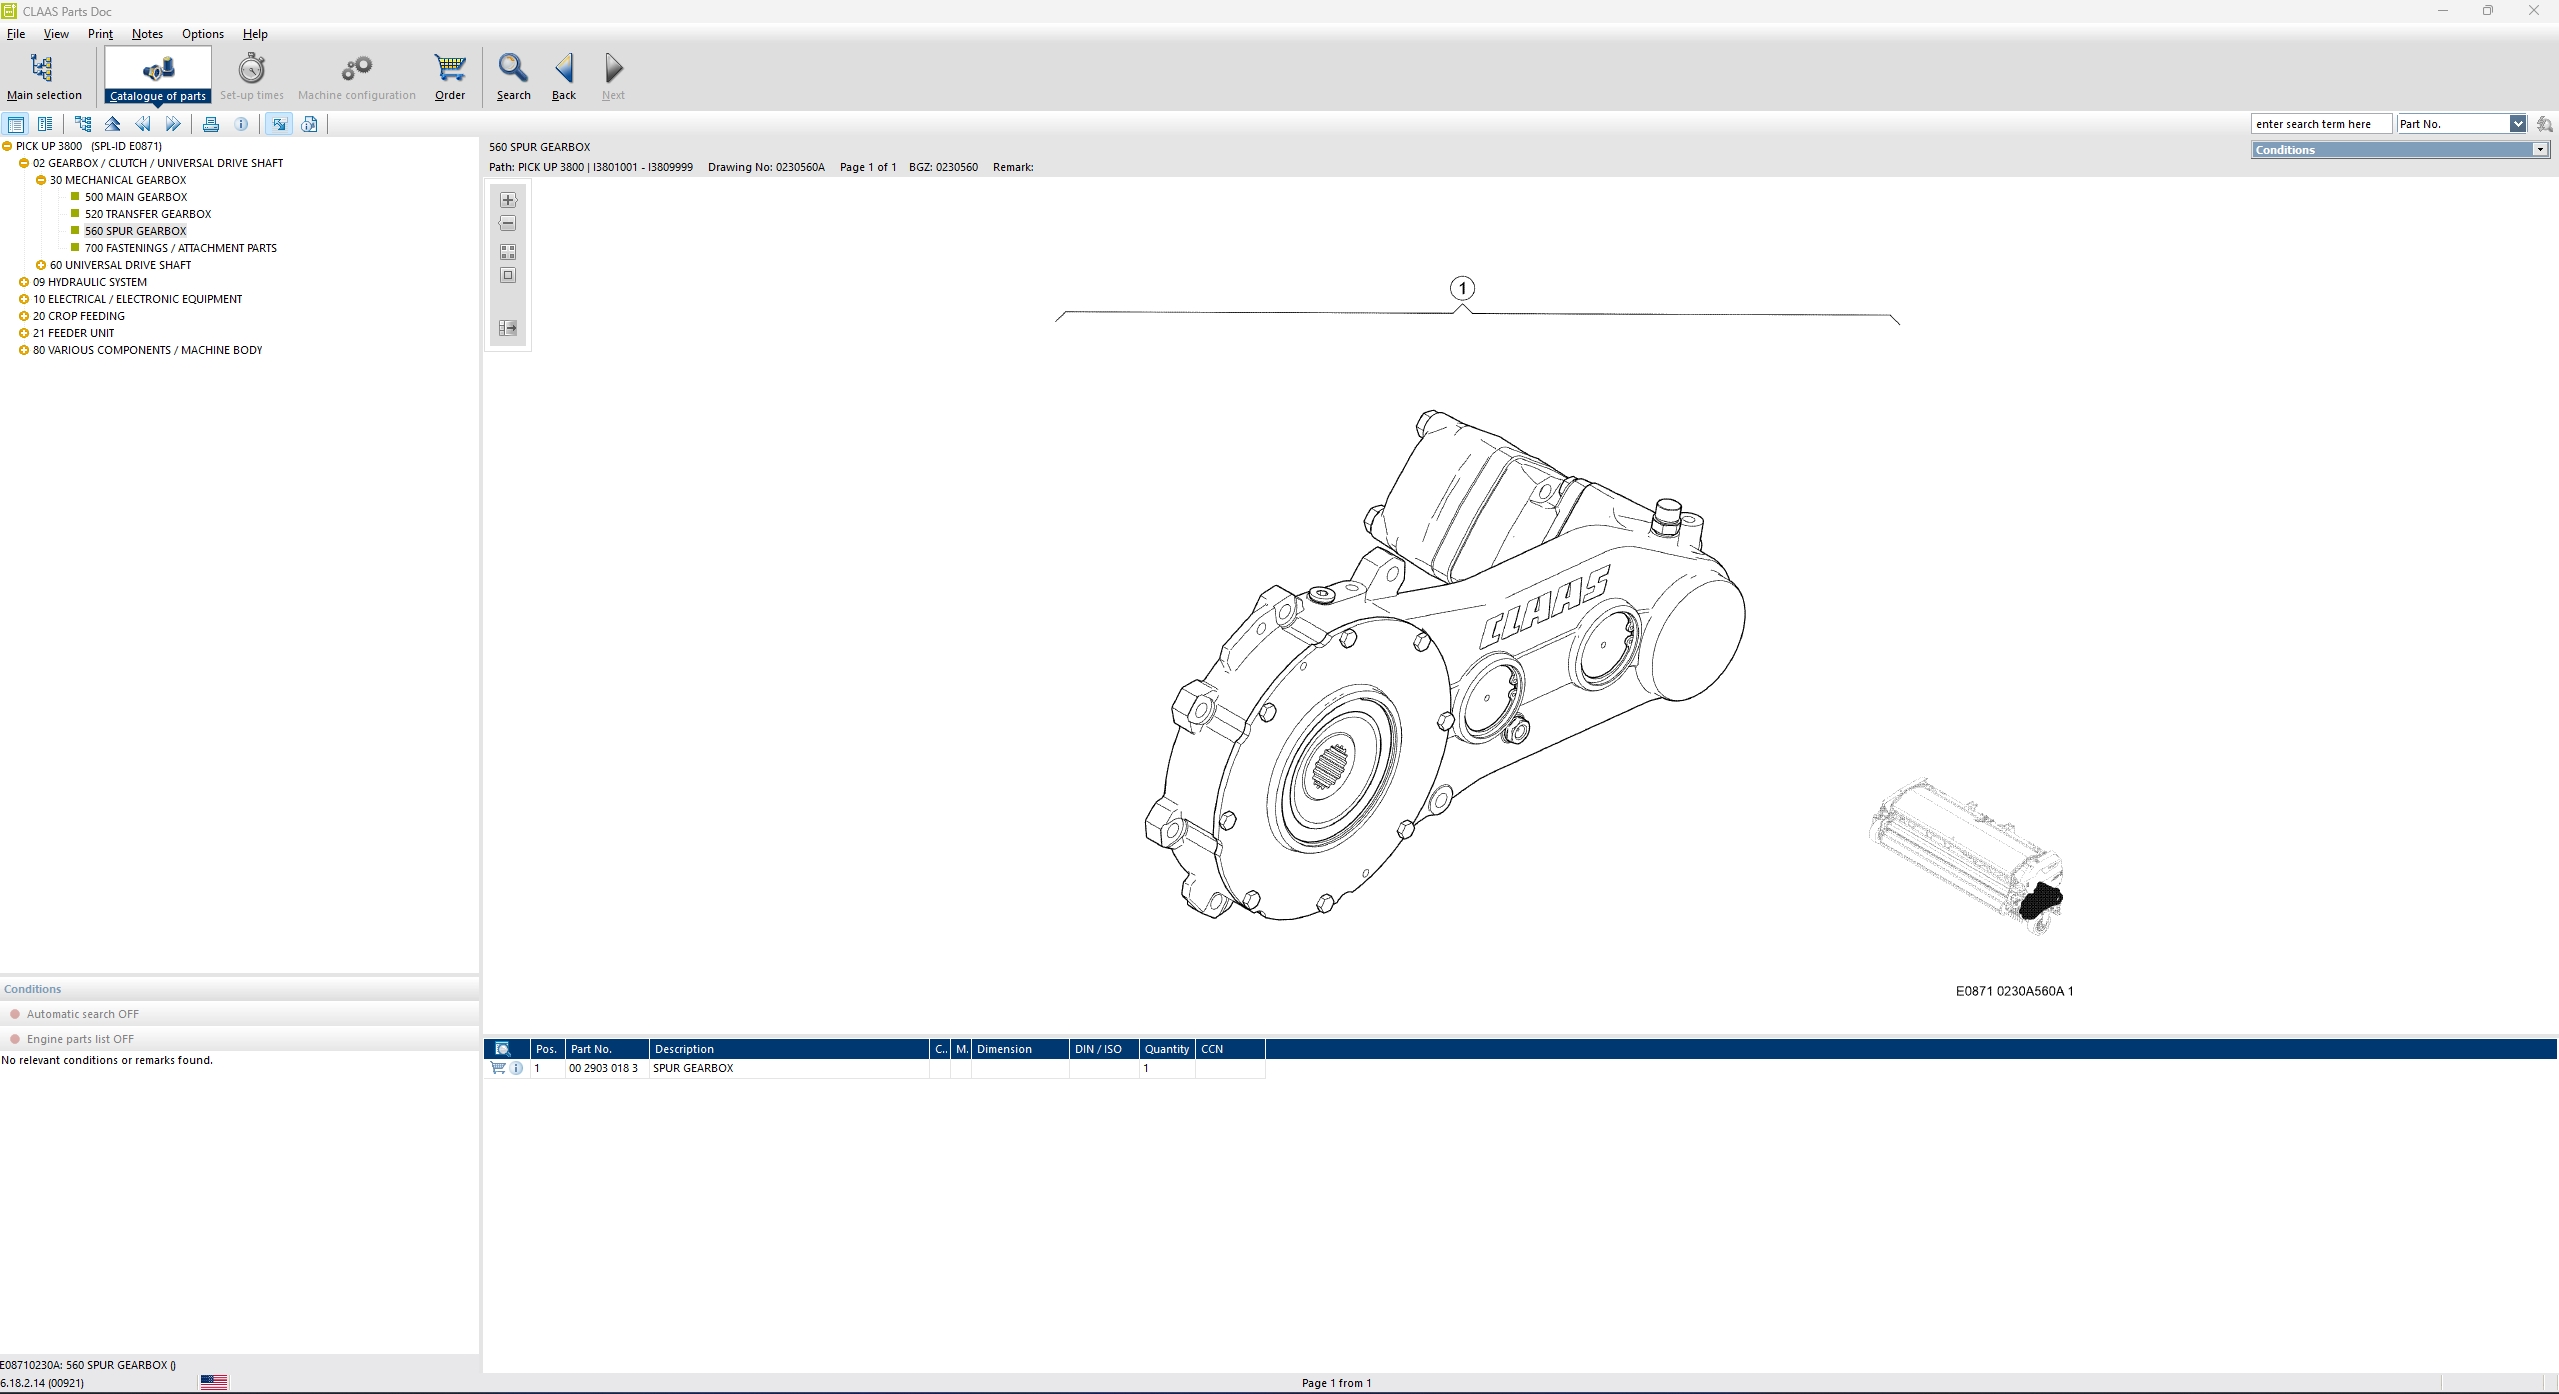The width and height of the screenshot is (2559, 1394).
Task: Sort by Quantity column header
Action: click(1167, 1049)
